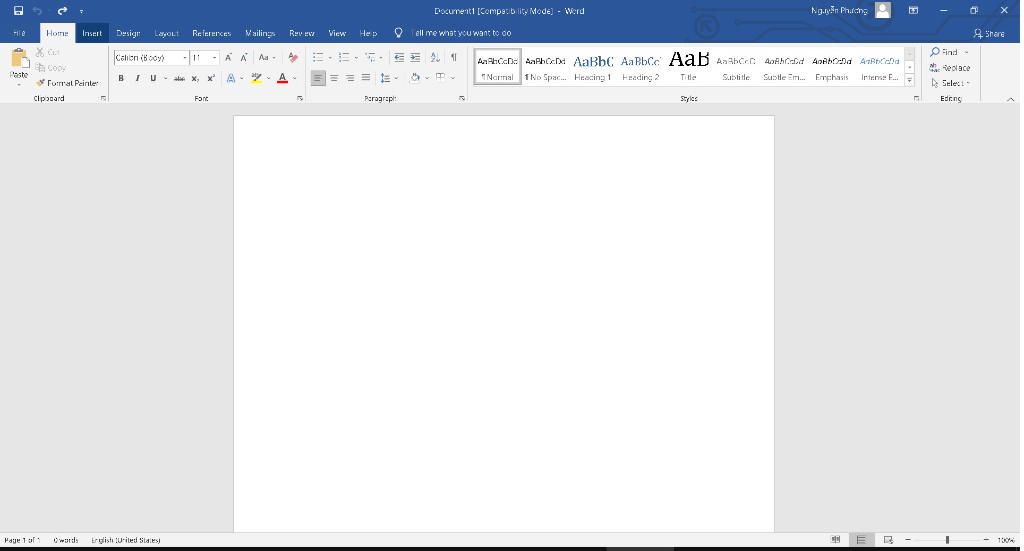Image resolution: width=1024 pixels, height=551 pixels.
Task: Switch to the Insert tab
Action: [x=92, y=33]
